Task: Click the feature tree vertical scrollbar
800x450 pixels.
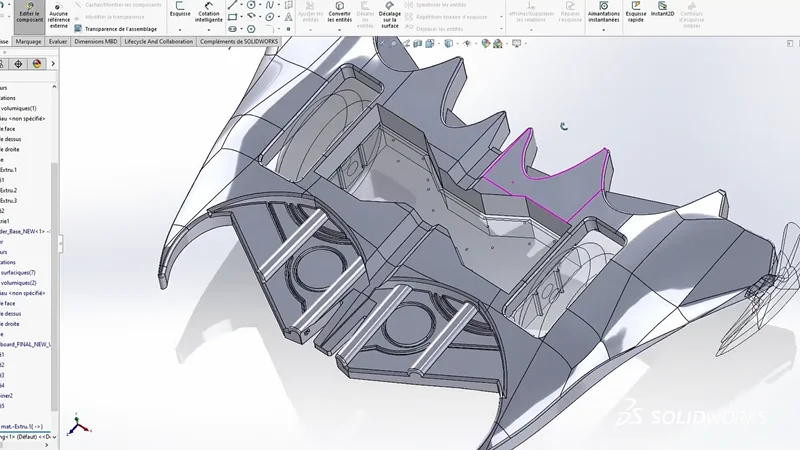Action: (54, 286)
